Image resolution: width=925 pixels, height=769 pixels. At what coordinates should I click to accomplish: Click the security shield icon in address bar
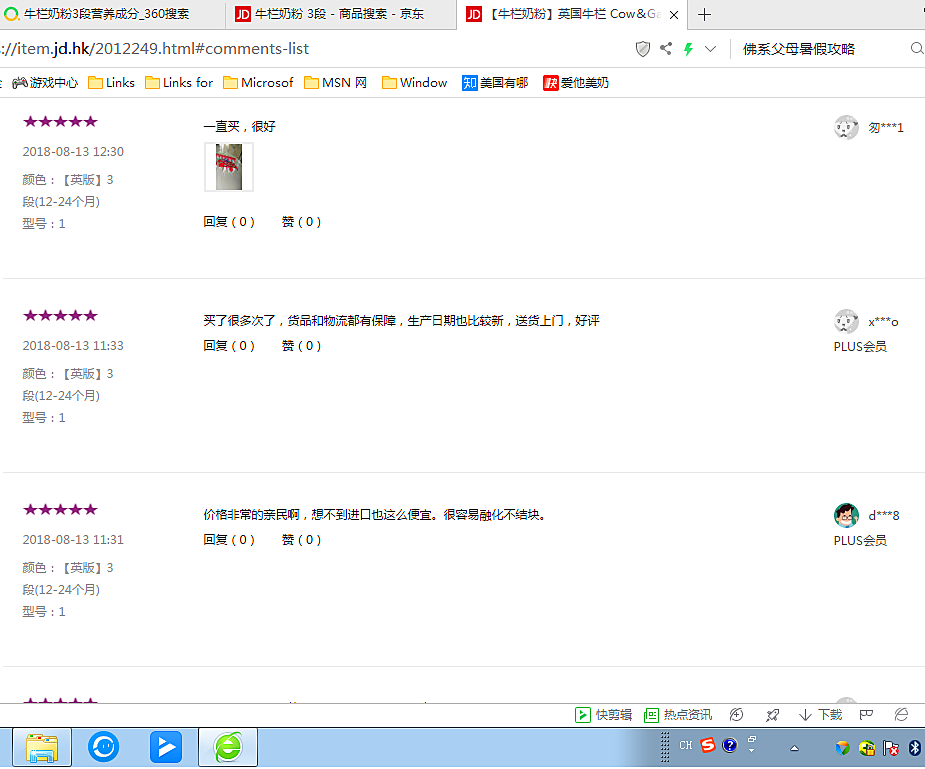643,49
